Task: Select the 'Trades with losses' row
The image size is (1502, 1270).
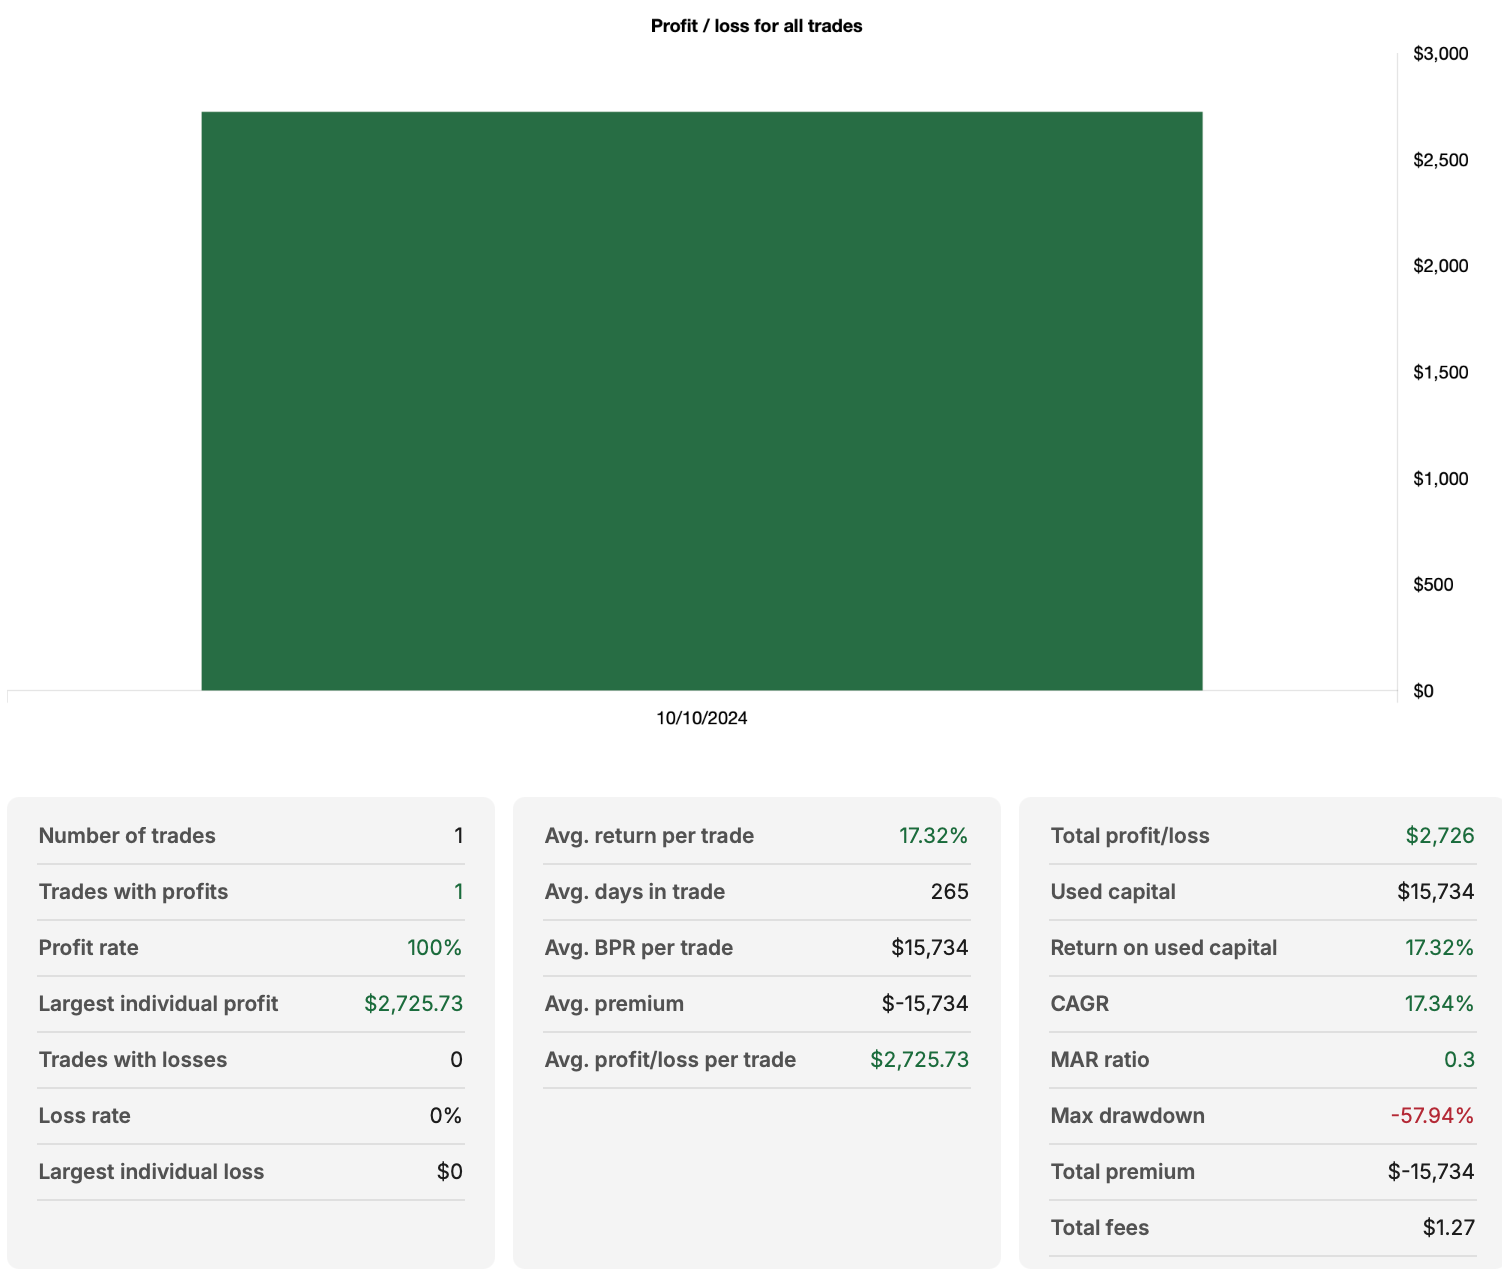Action: click(x=132, y=1060)
